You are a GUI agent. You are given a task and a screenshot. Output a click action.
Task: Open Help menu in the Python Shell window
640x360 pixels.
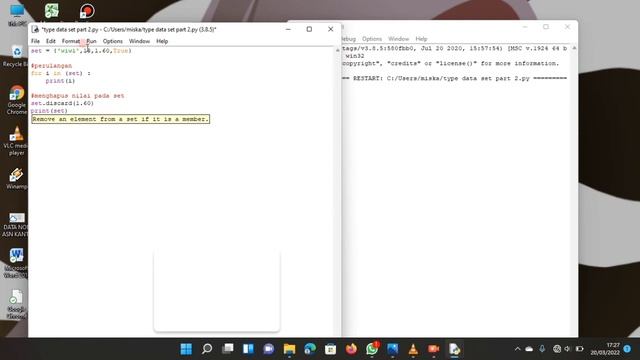click(421, 39)
